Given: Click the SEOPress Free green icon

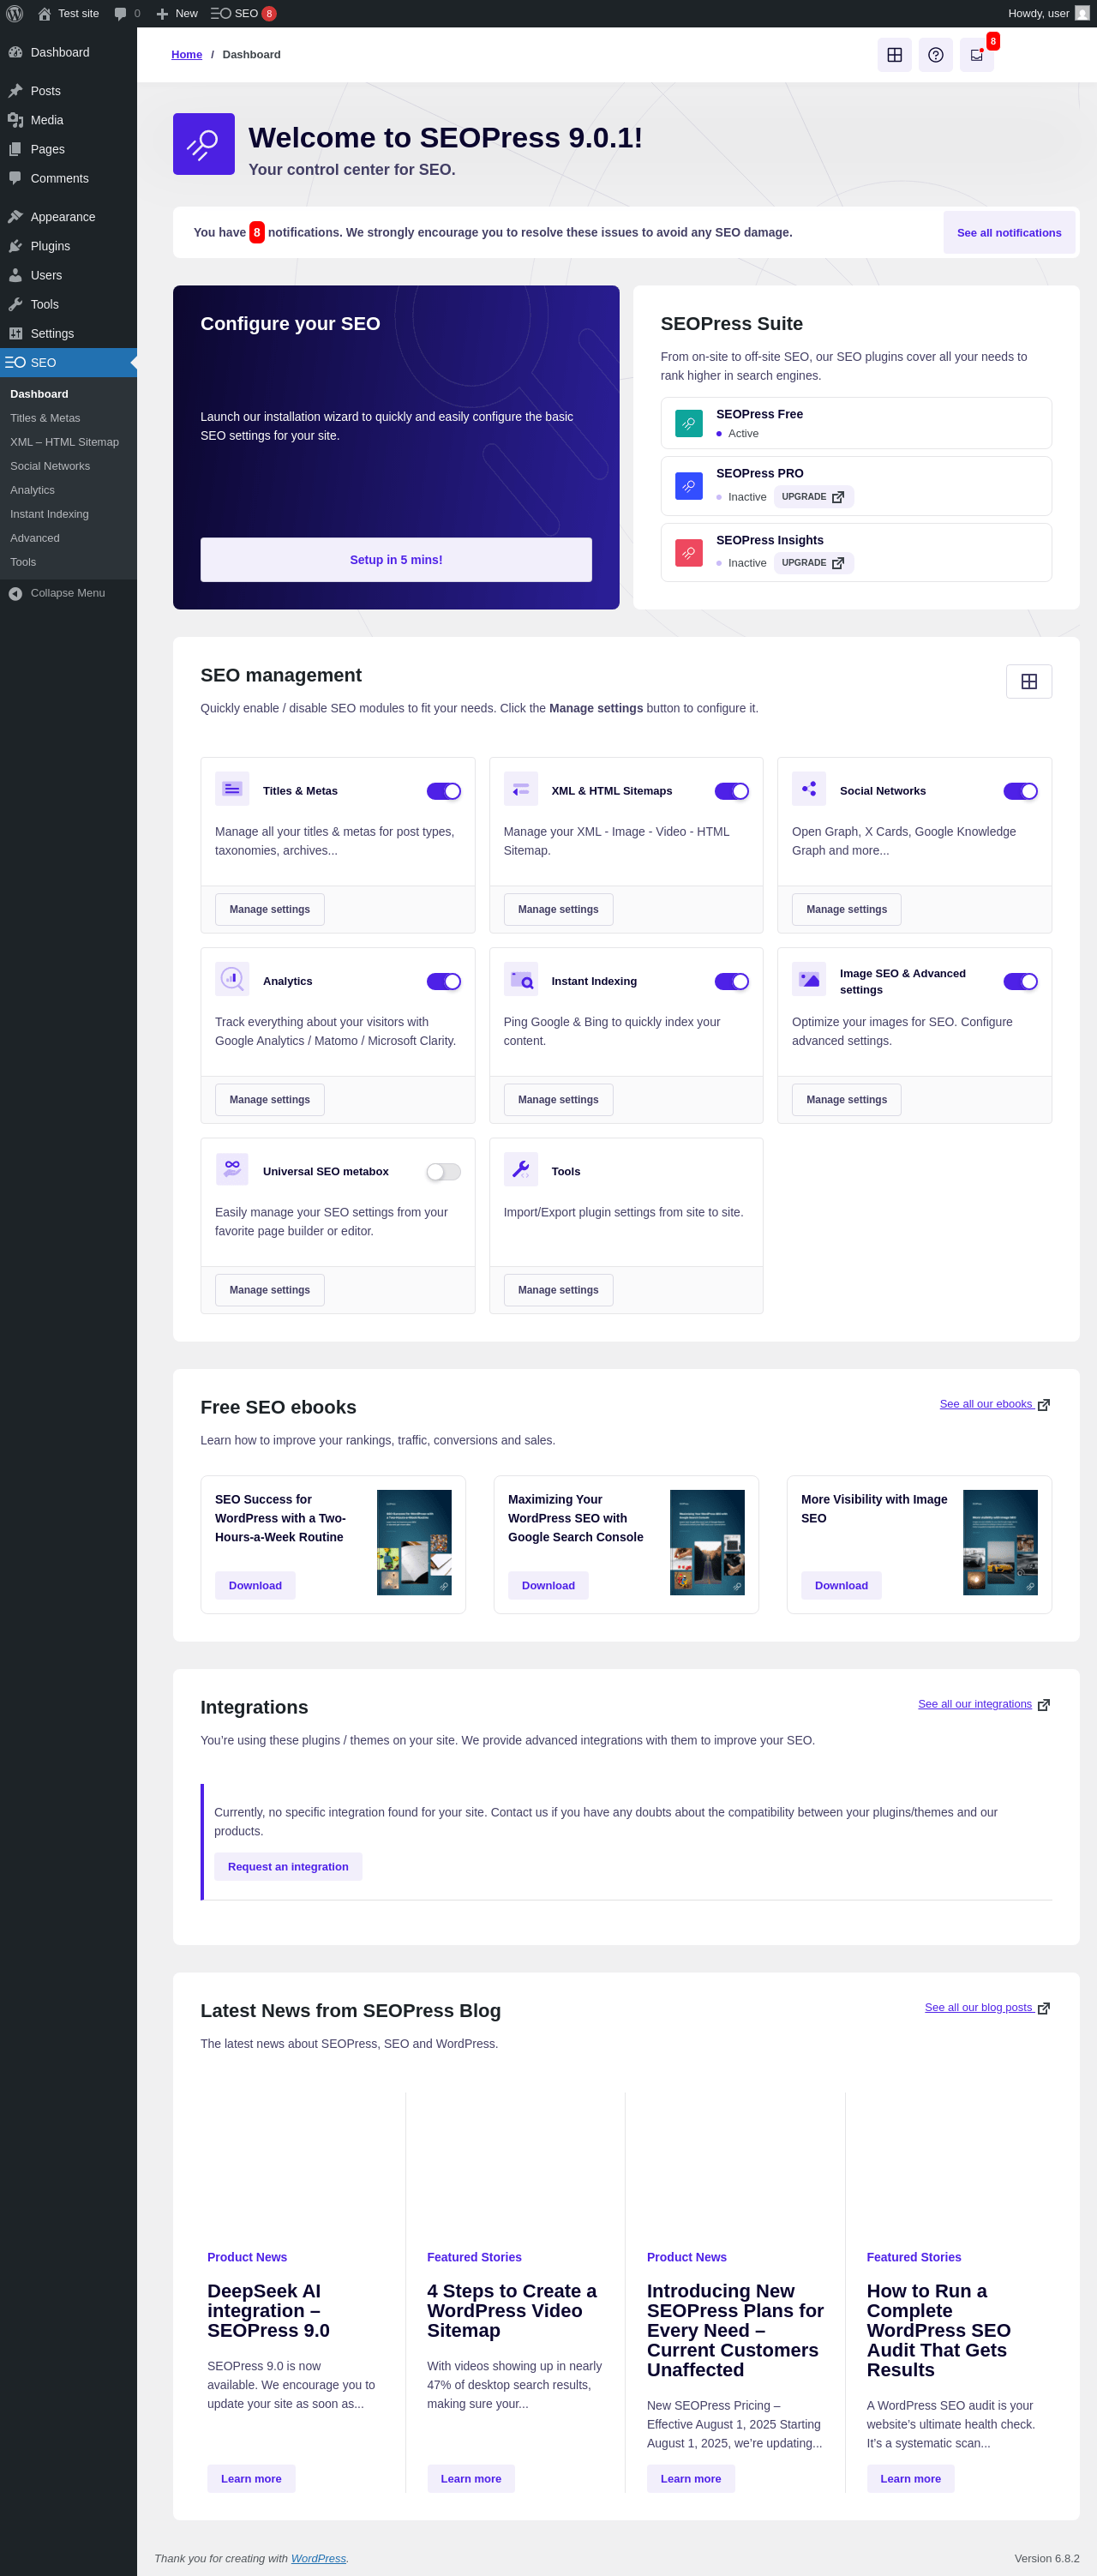Looking at the screenshot, I should coord(689,423).
